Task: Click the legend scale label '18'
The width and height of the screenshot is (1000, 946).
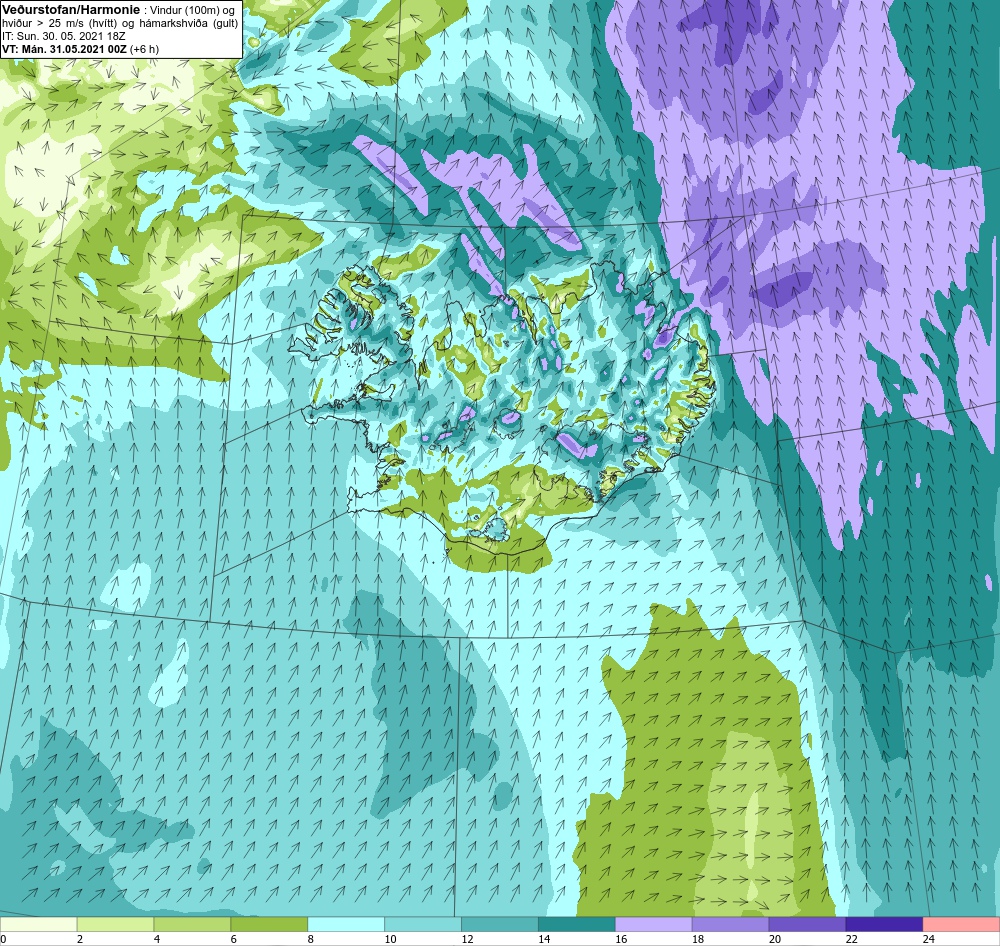Action: pos(698,939)
